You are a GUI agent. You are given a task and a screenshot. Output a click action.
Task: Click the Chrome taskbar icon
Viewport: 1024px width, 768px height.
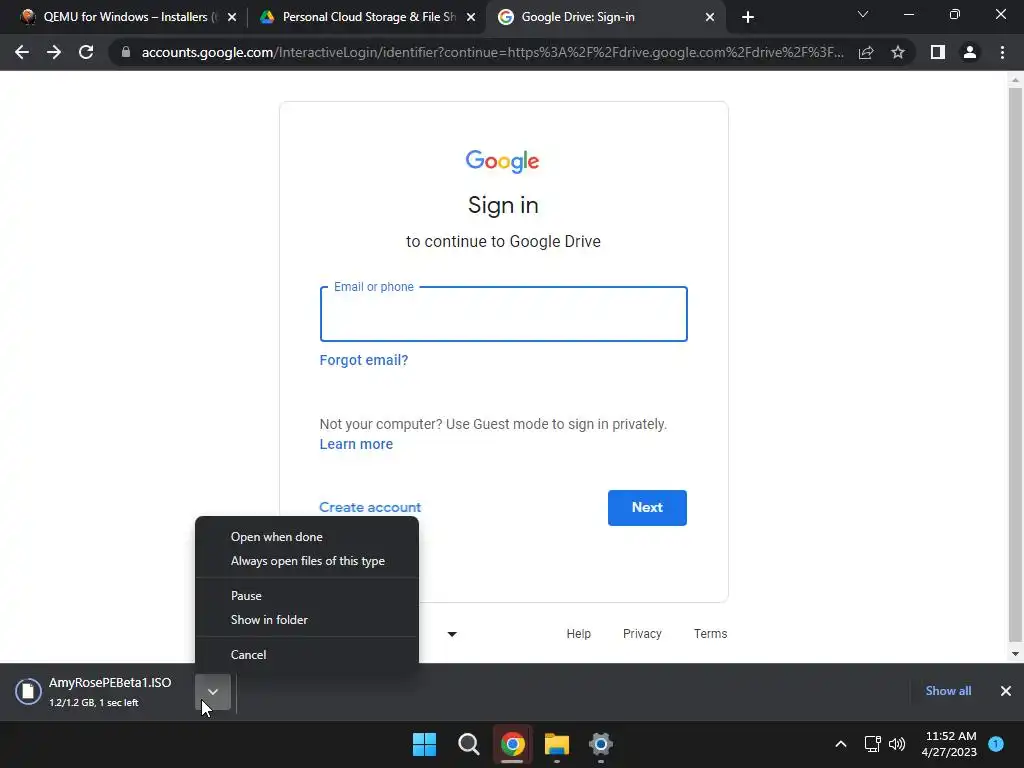point(513,744)
